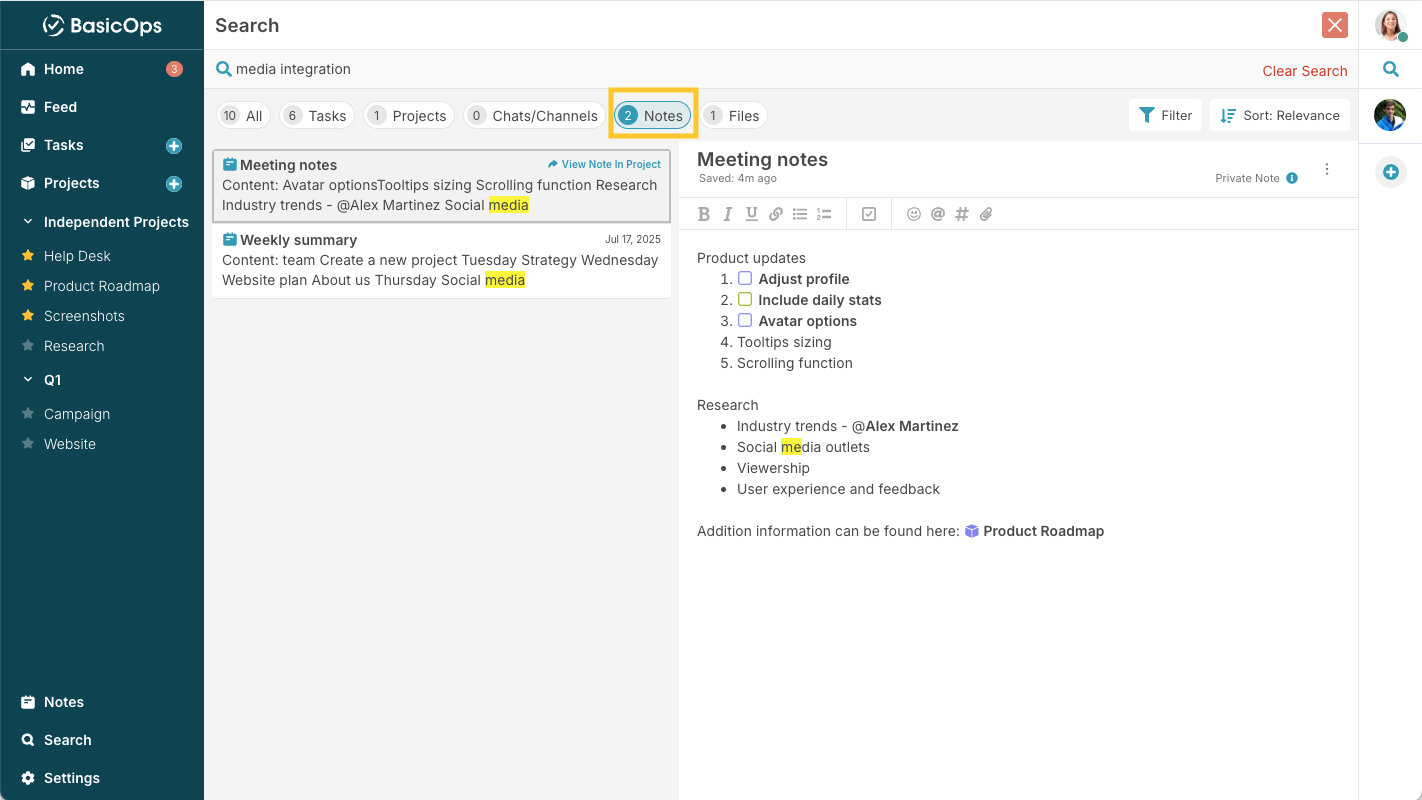Click View Note In Project link
The image size is (1422, 800).
coord(604,164)
